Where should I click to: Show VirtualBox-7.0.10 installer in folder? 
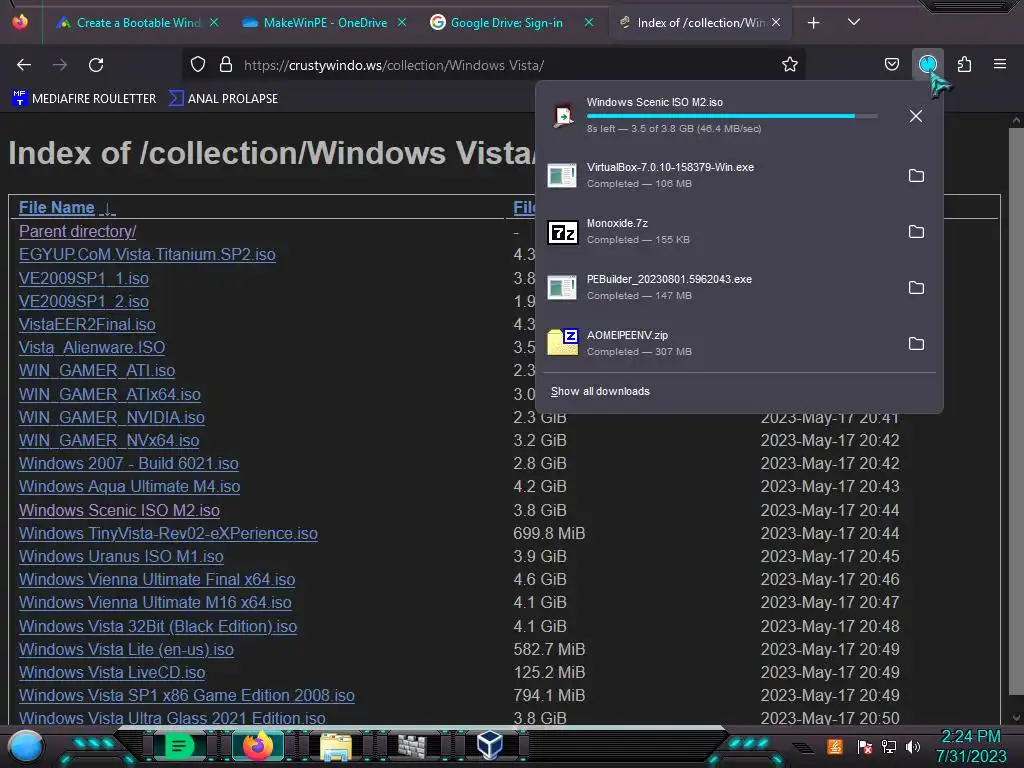point(916,176)
